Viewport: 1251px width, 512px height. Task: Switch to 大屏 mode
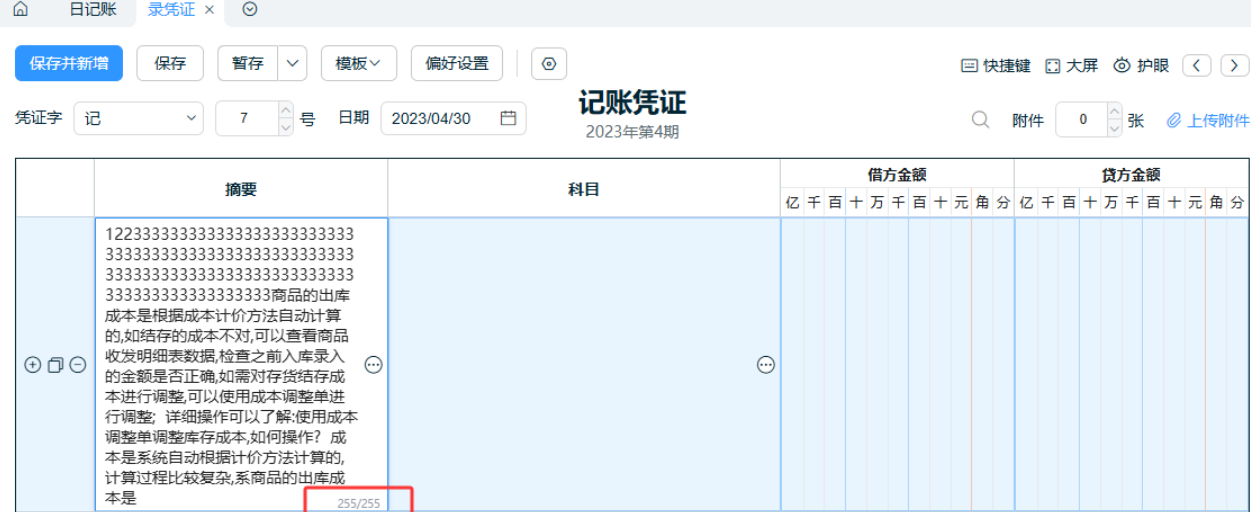(1071, 65)
